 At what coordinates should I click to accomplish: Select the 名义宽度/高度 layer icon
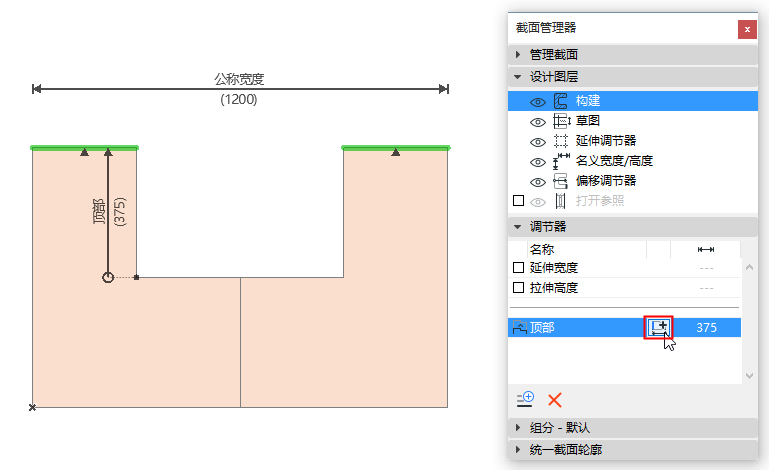coord(561,161)
